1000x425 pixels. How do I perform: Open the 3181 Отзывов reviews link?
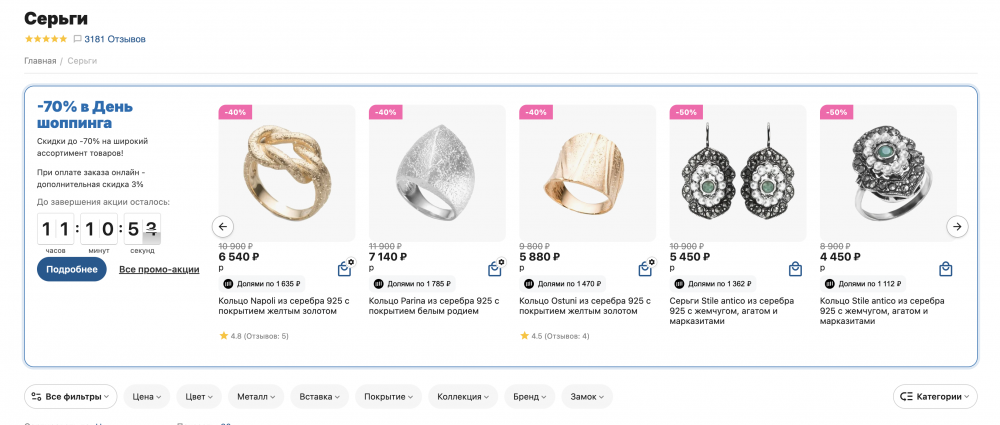pos(115,39)
